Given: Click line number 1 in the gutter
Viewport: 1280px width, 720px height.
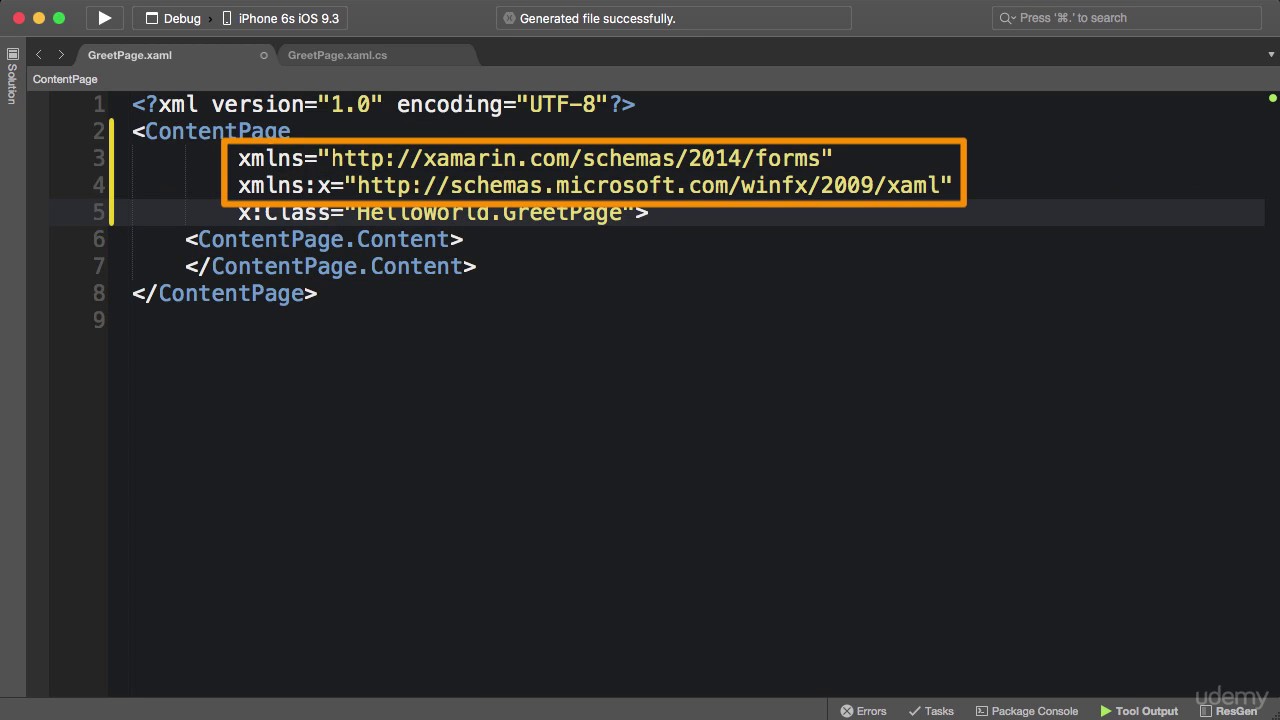Looking at the screenshot, I should (x=98, y=104).
